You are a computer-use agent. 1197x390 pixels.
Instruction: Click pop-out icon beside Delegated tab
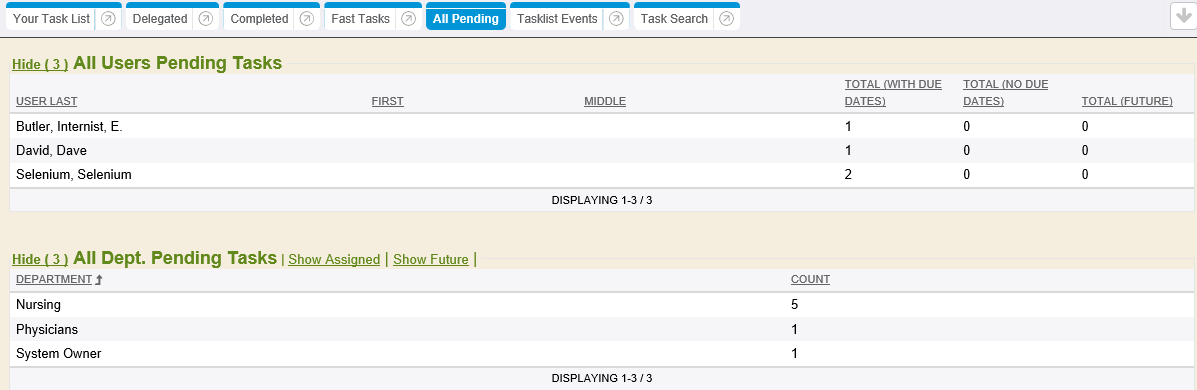pyautogui.click(x=205, y=19)
